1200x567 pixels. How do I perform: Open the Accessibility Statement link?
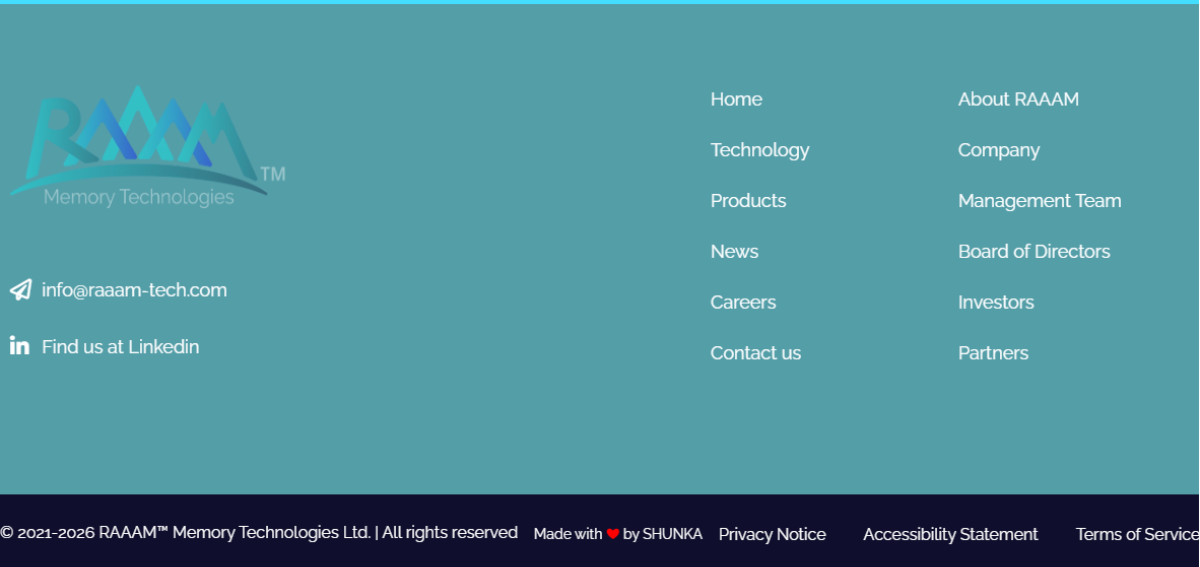[x=950, y=535]
